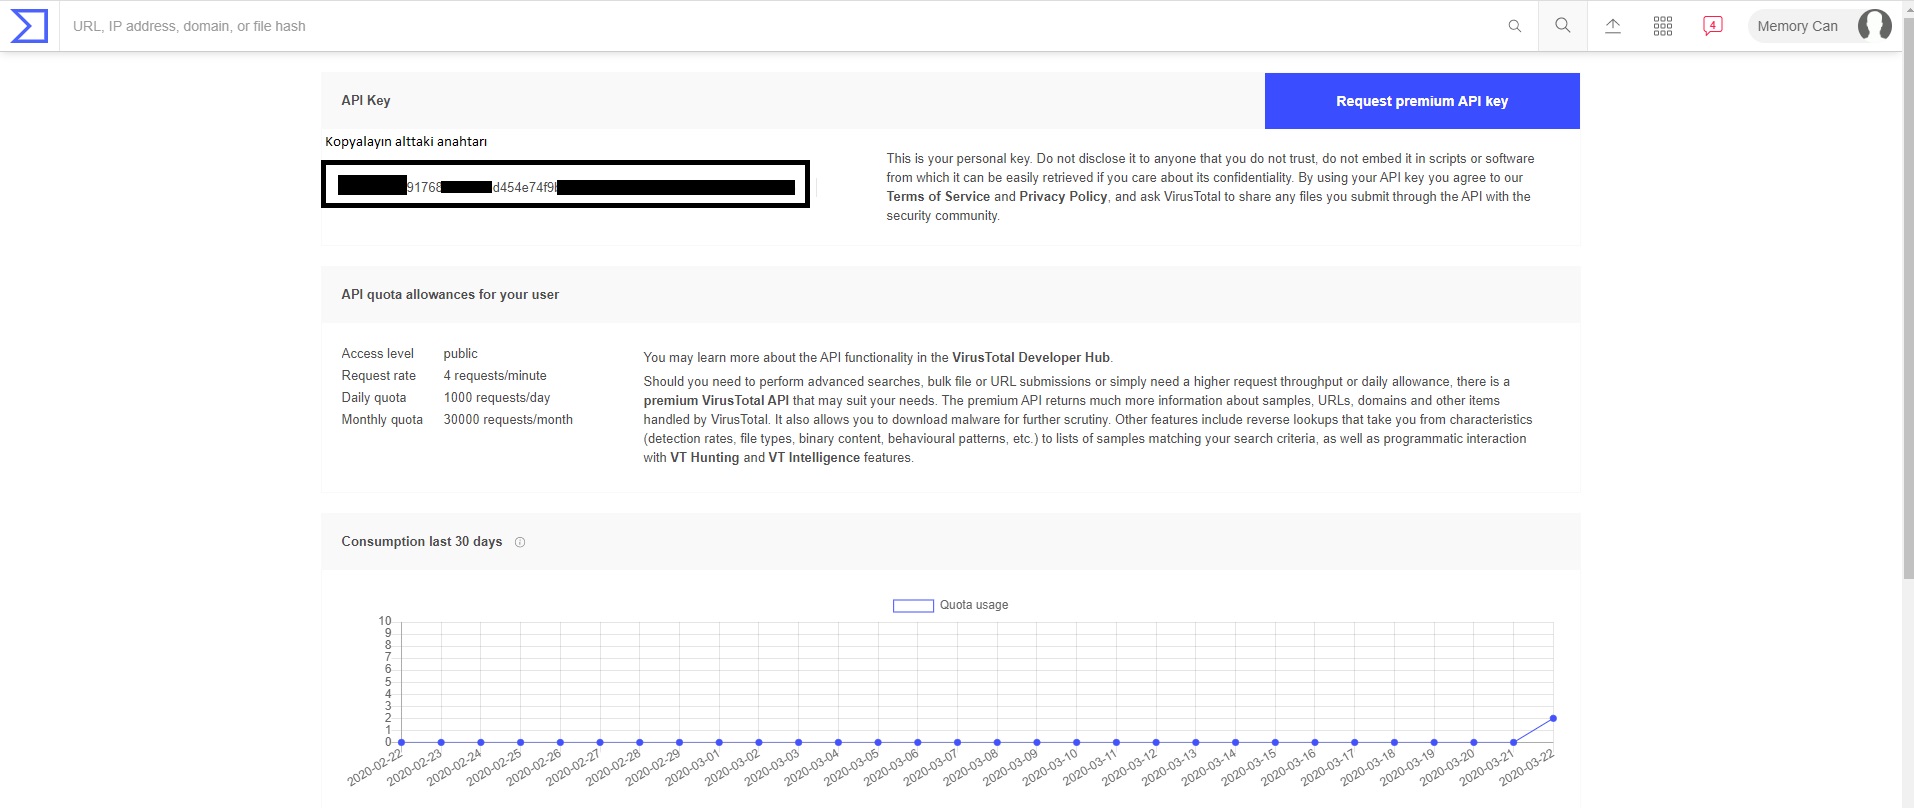Select the 2020-03-22 data point on chart
The height and width of the screenshot is (808, 1914).
(x=1553, y=718)
